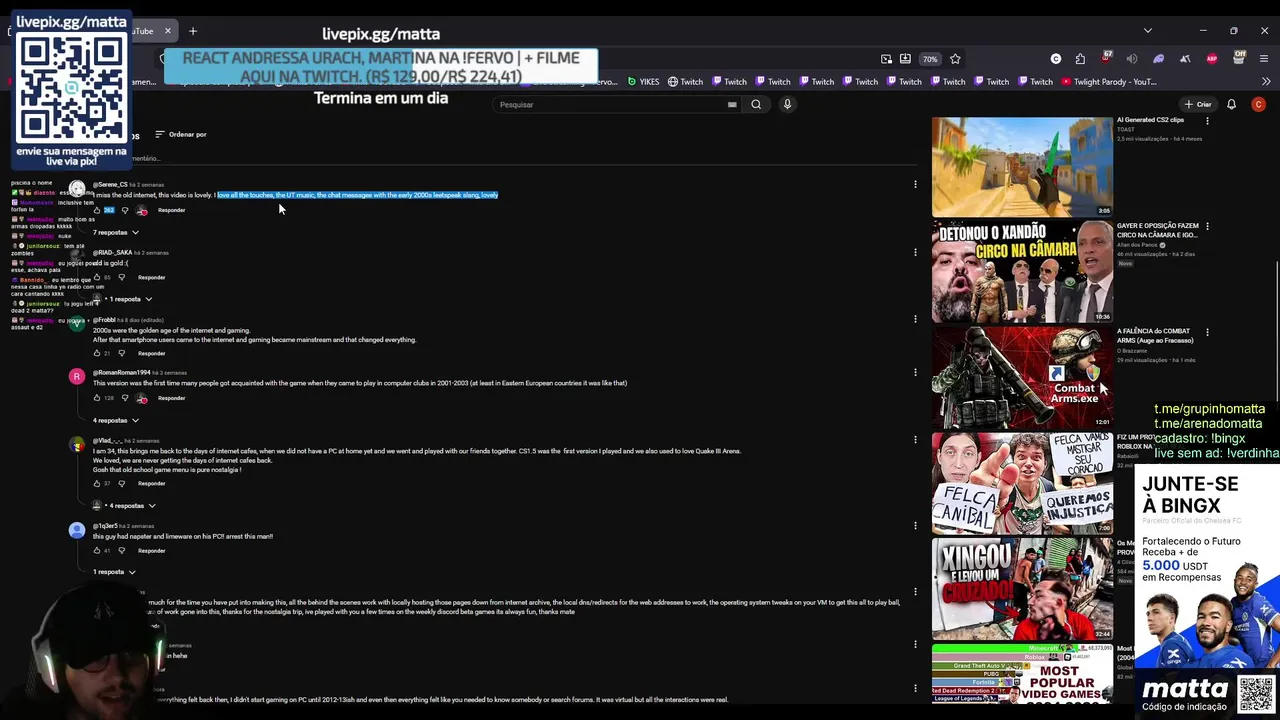Dislike the comment by @Frobbl
Viewport: 1280px width, 720px height.
122,353
